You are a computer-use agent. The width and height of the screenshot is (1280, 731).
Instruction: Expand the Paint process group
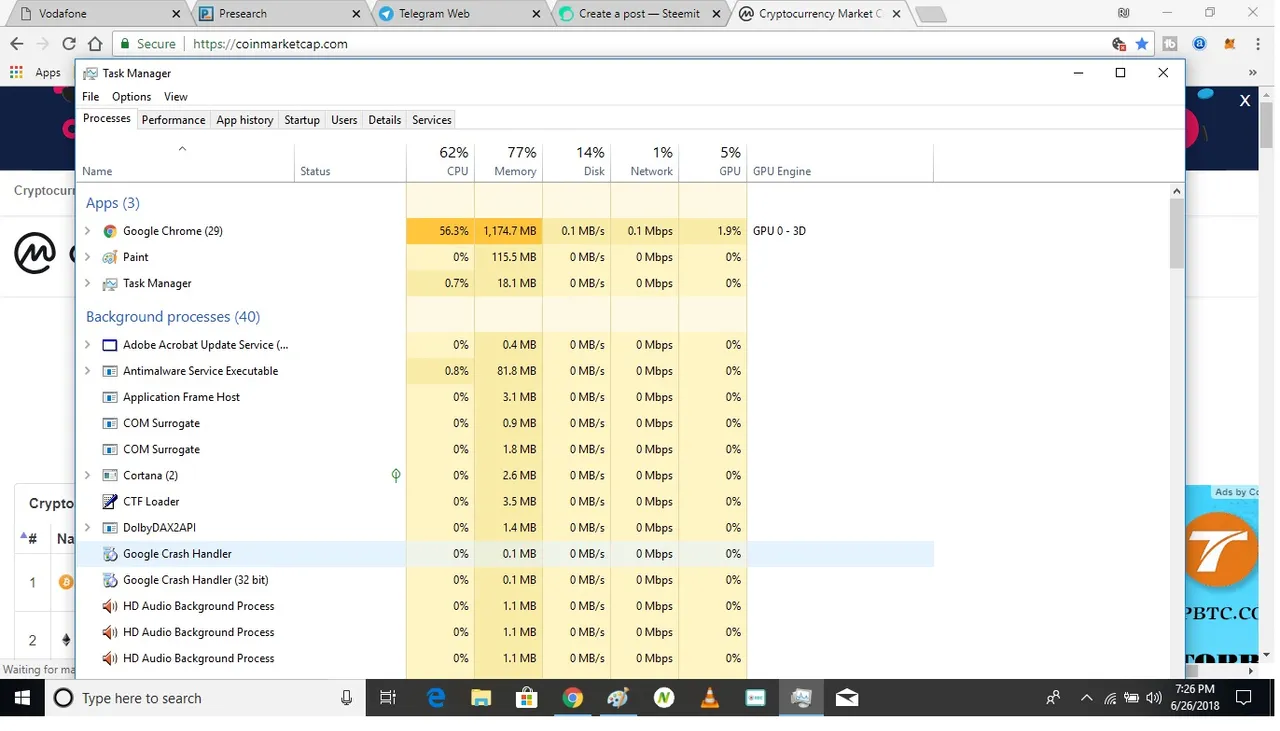point(87,257)
